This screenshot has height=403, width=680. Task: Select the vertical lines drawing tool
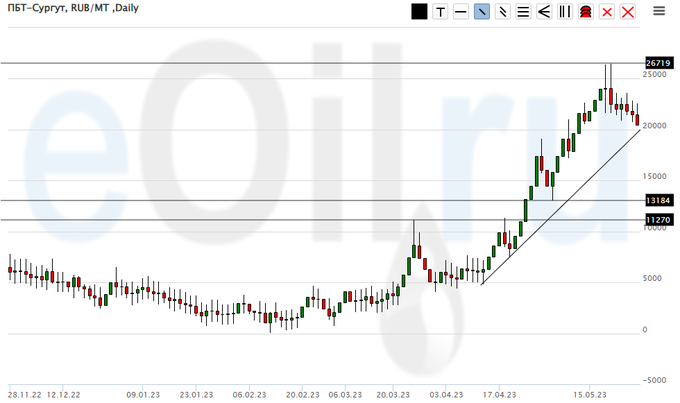pyautogui.click(x=564, y=12)
